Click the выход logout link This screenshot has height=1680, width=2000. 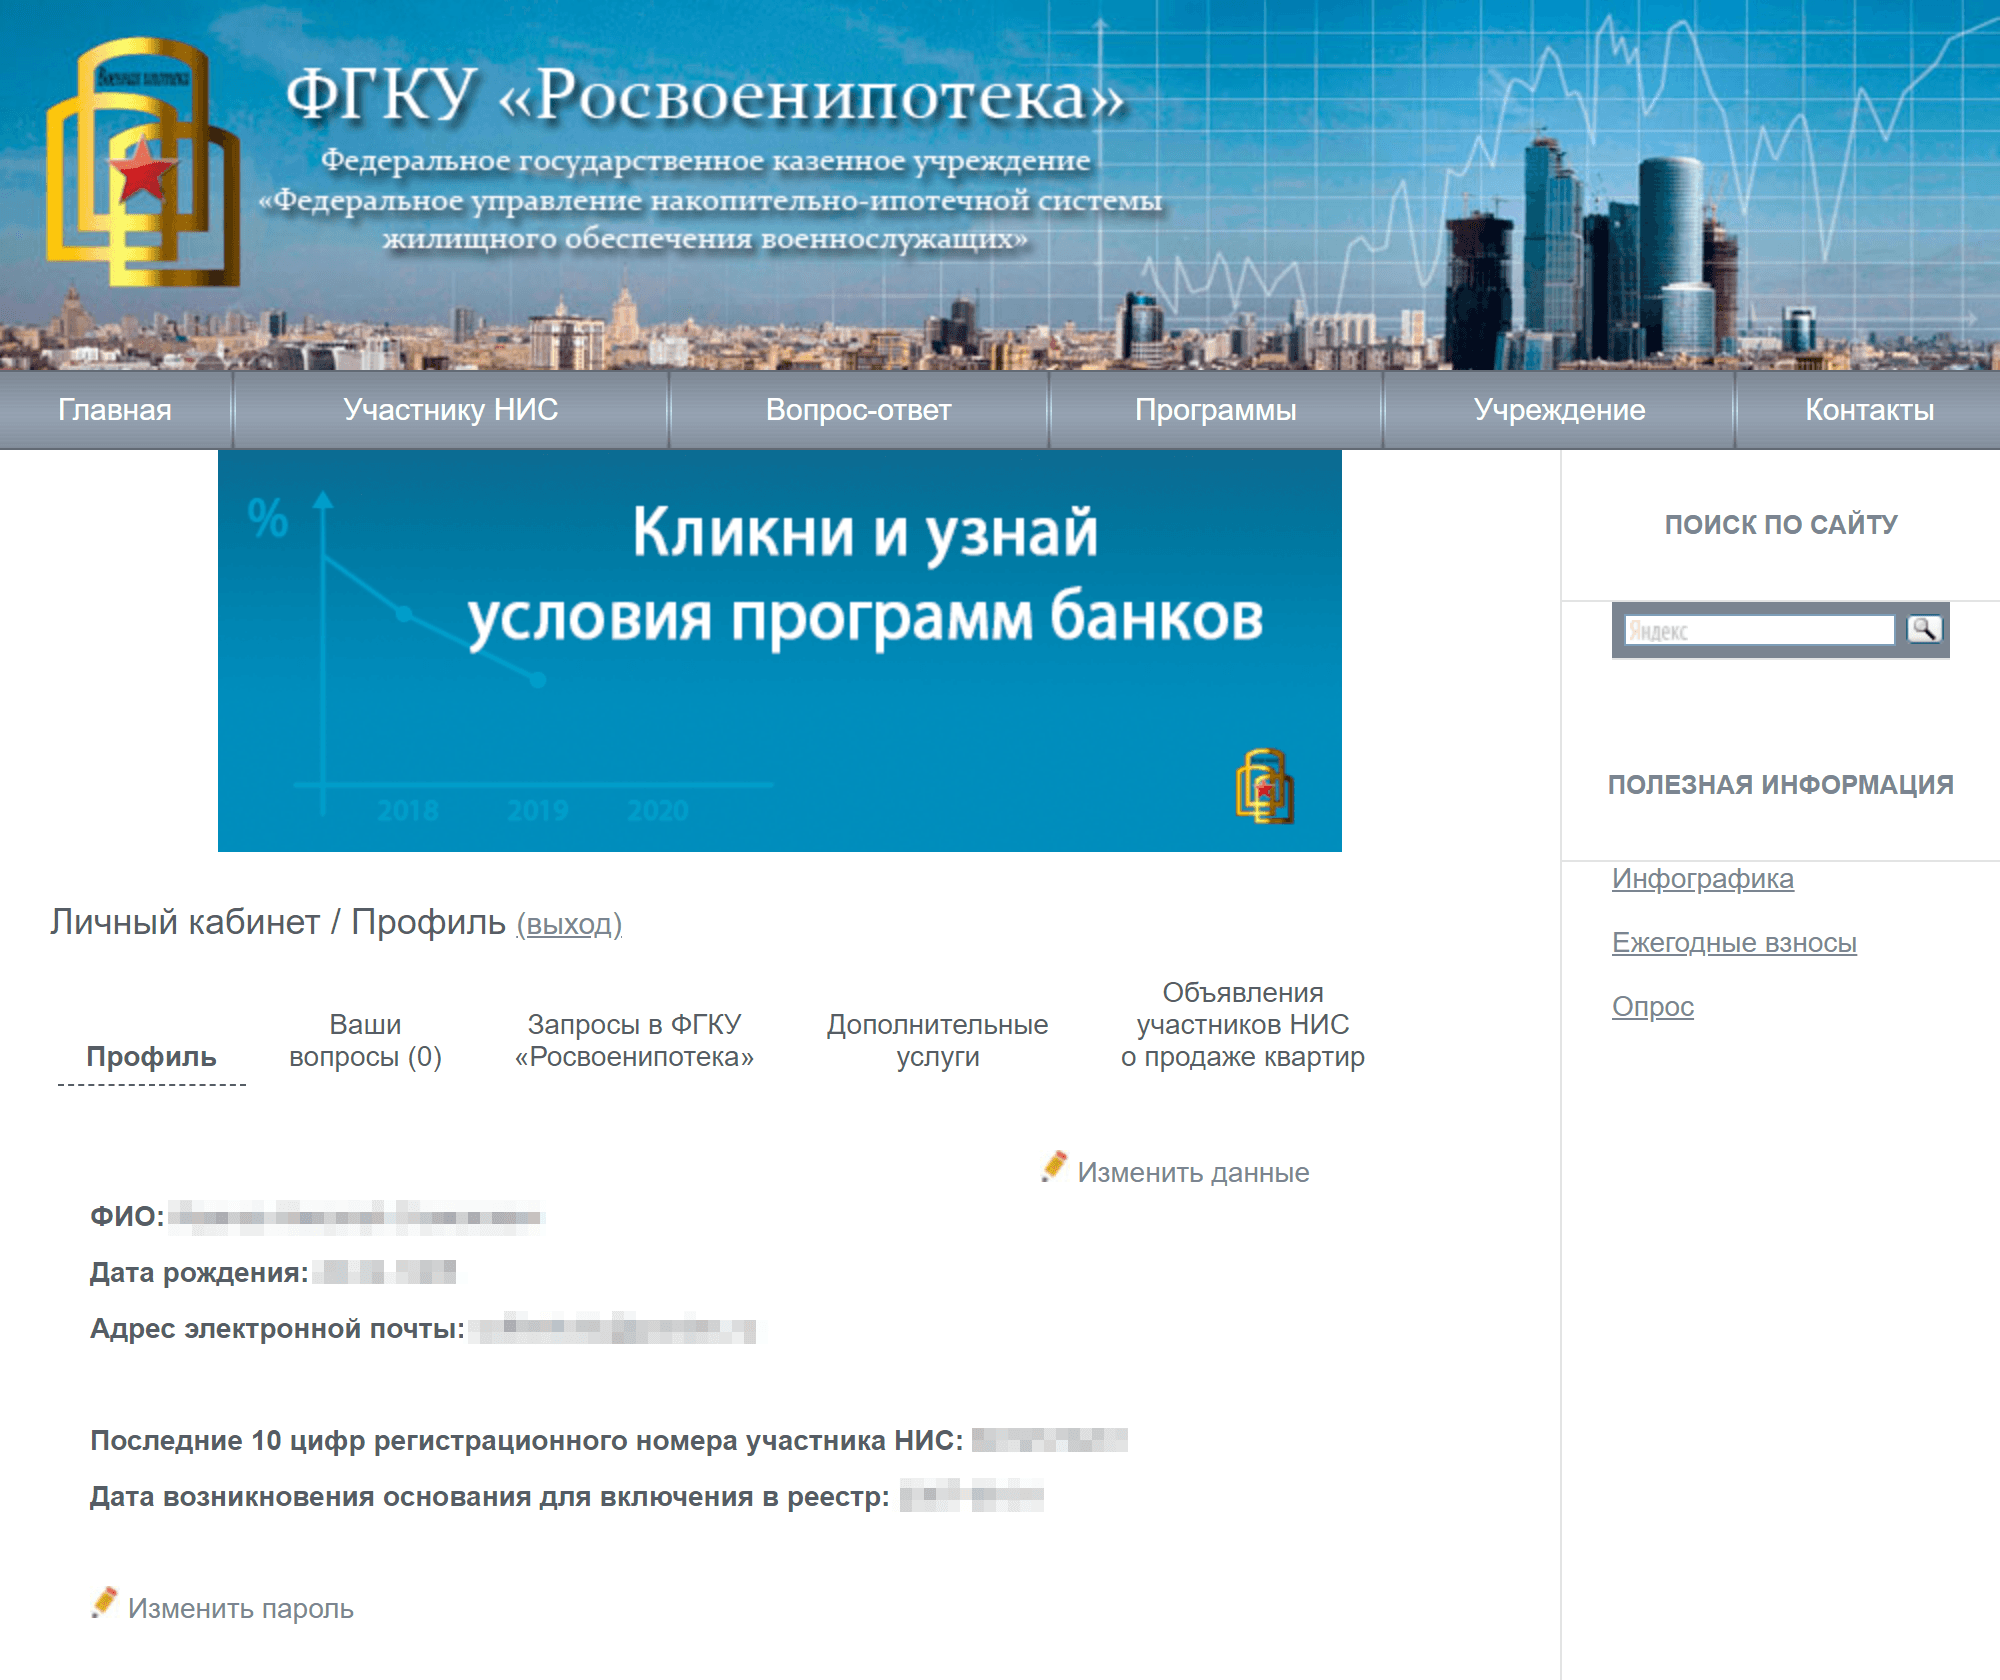click(x=569, y=924)
